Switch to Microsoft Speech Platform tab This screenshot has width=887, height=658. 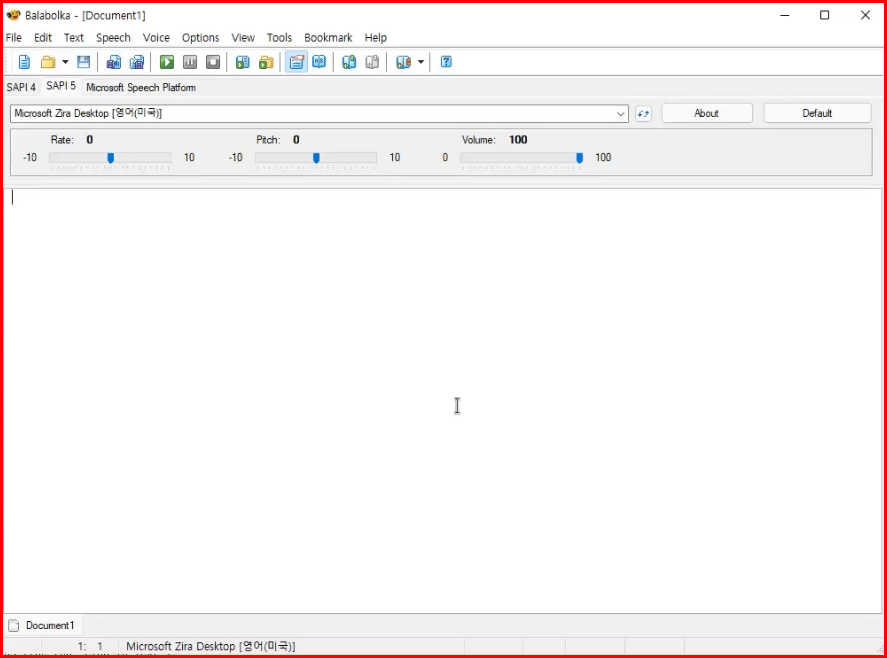tap(141, 87)
